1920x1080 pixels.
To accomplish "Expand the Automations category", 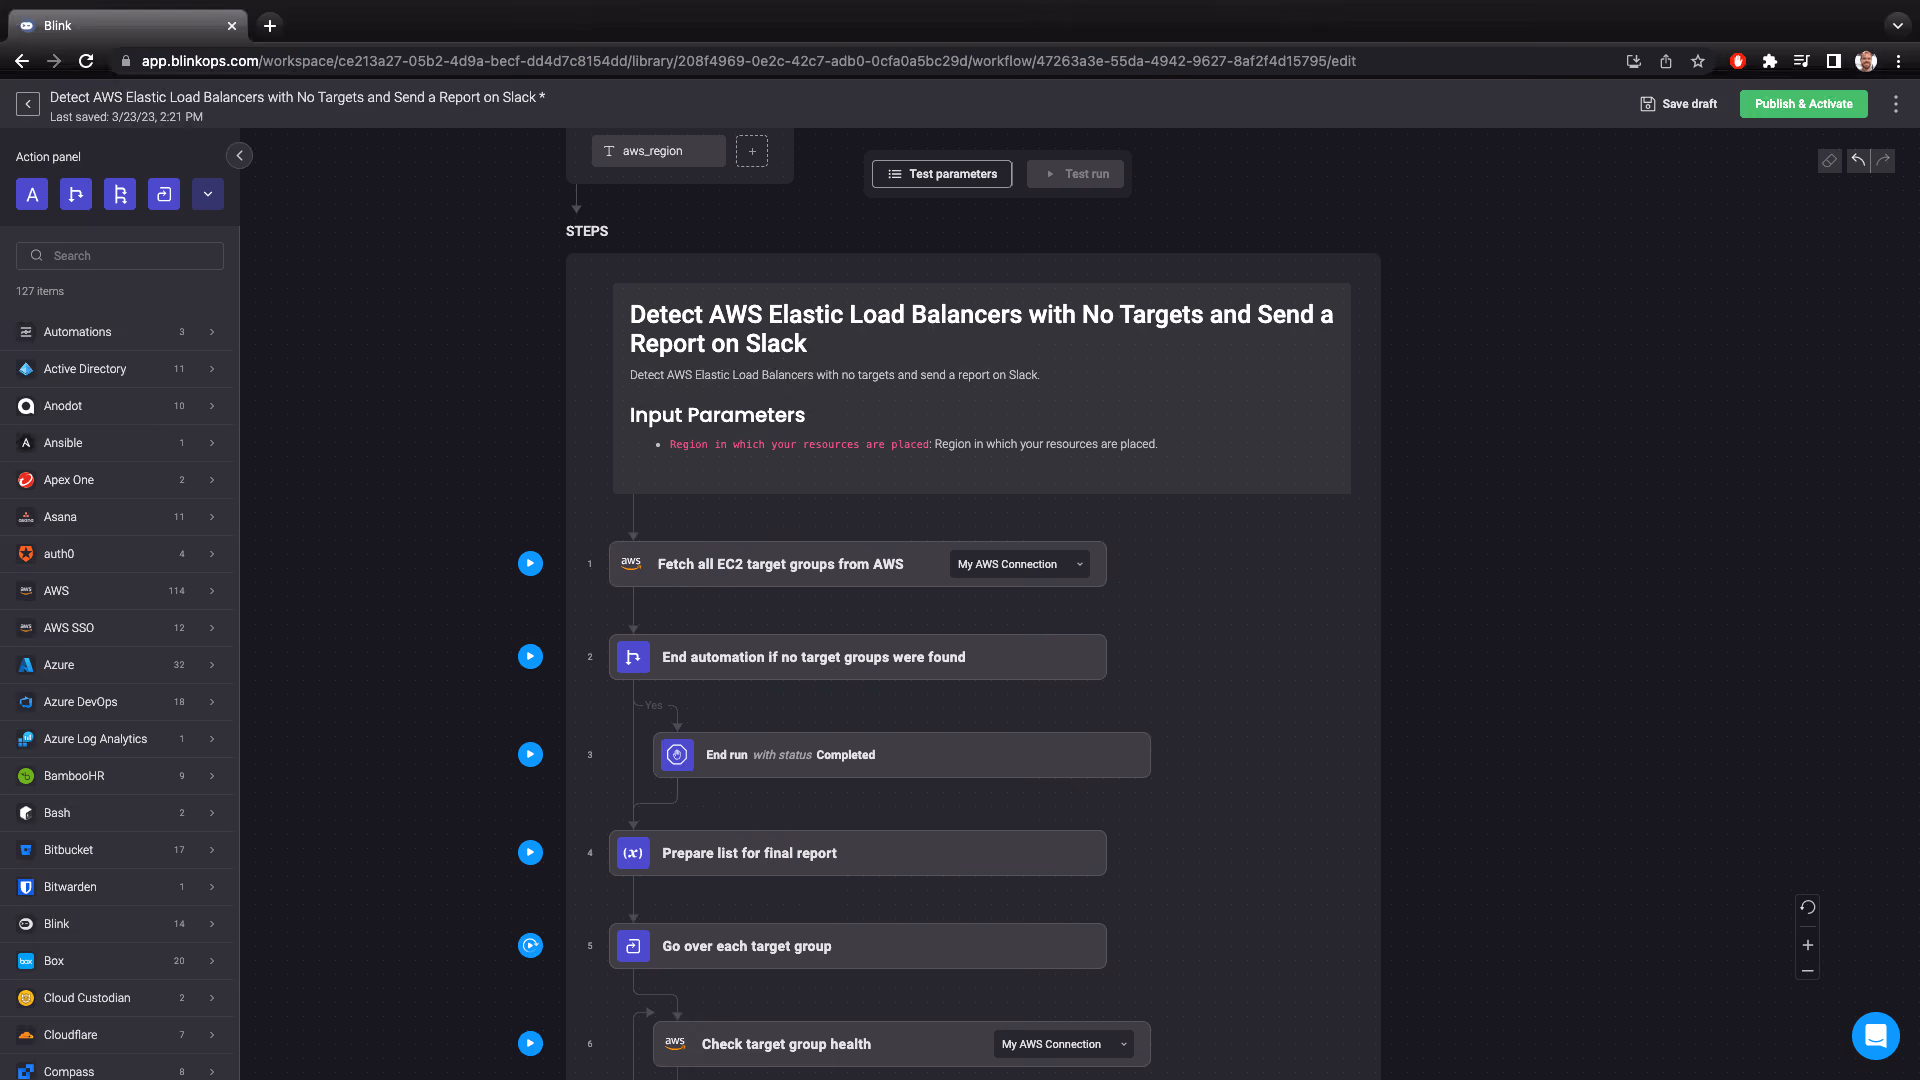I will [120, 332].
